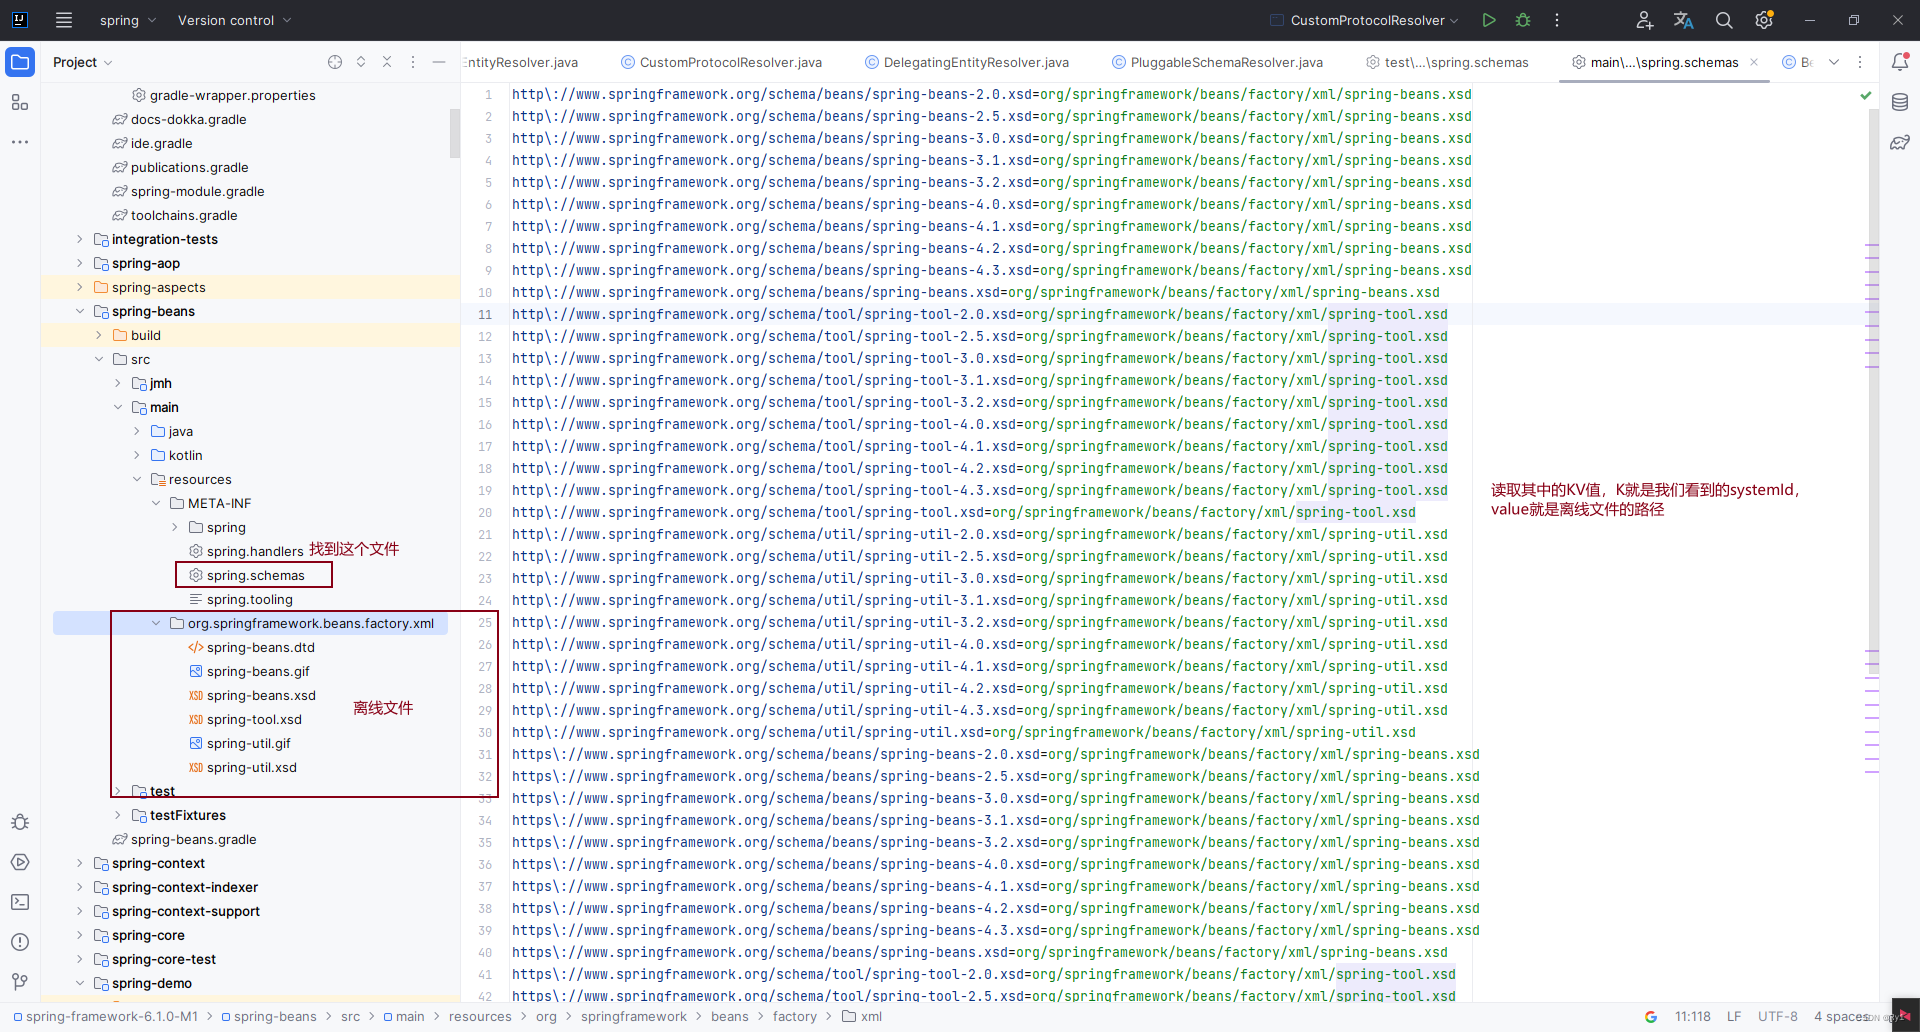Switch to CustomProtocolResolver.java tab

click(x=721, y=62)
